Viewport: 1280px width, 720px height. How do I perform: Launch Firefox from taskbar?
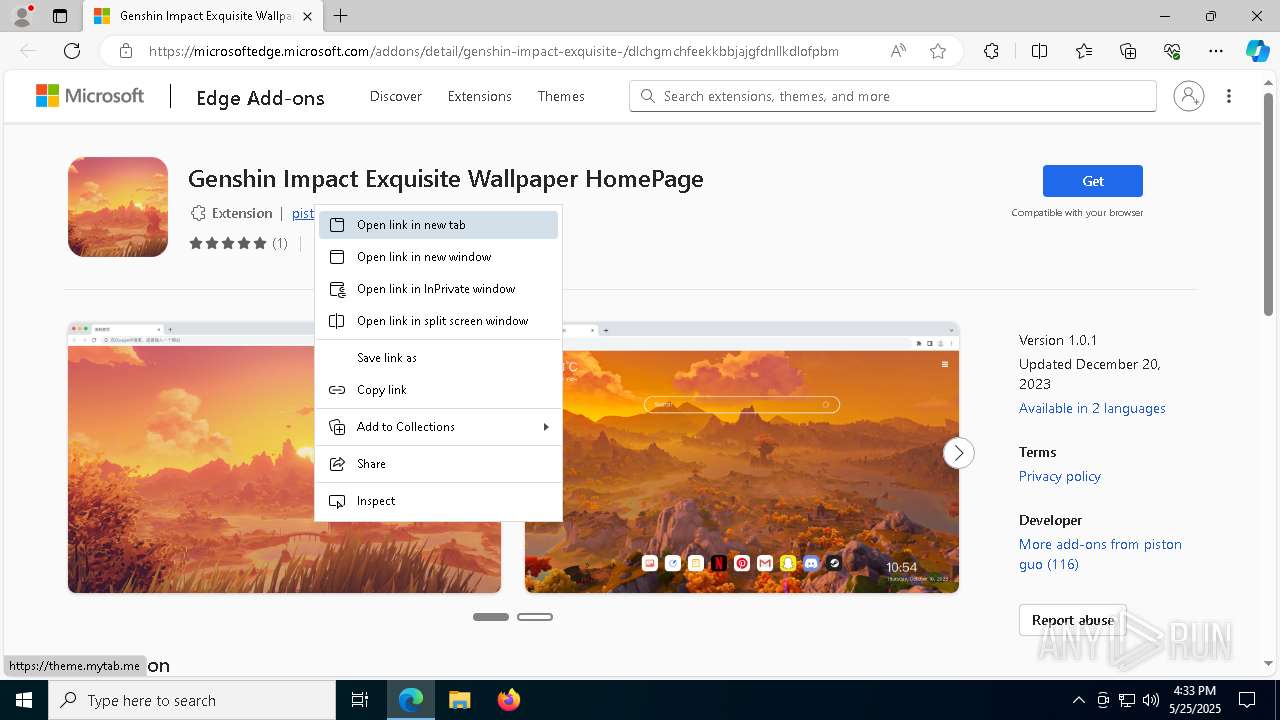tap(509, 700)
